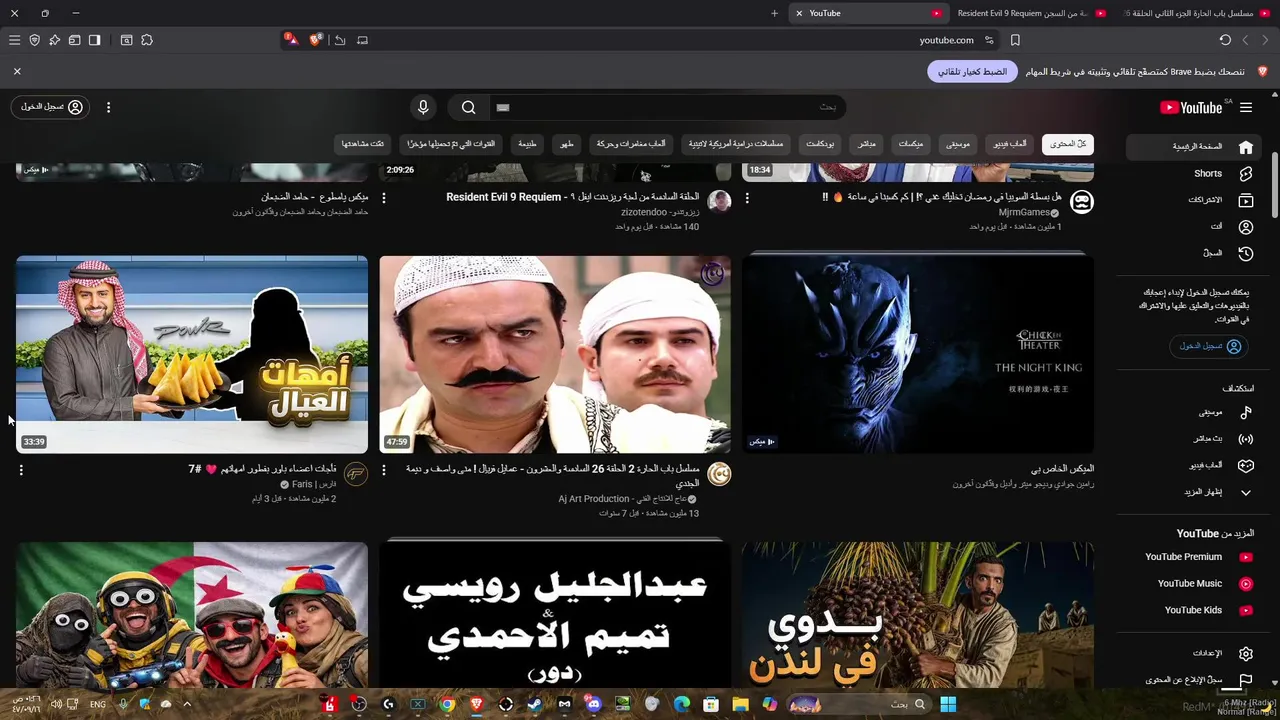
Task: Switch to Resident Evil 9 Requiem tab
Action: (x=1028, y=13)
